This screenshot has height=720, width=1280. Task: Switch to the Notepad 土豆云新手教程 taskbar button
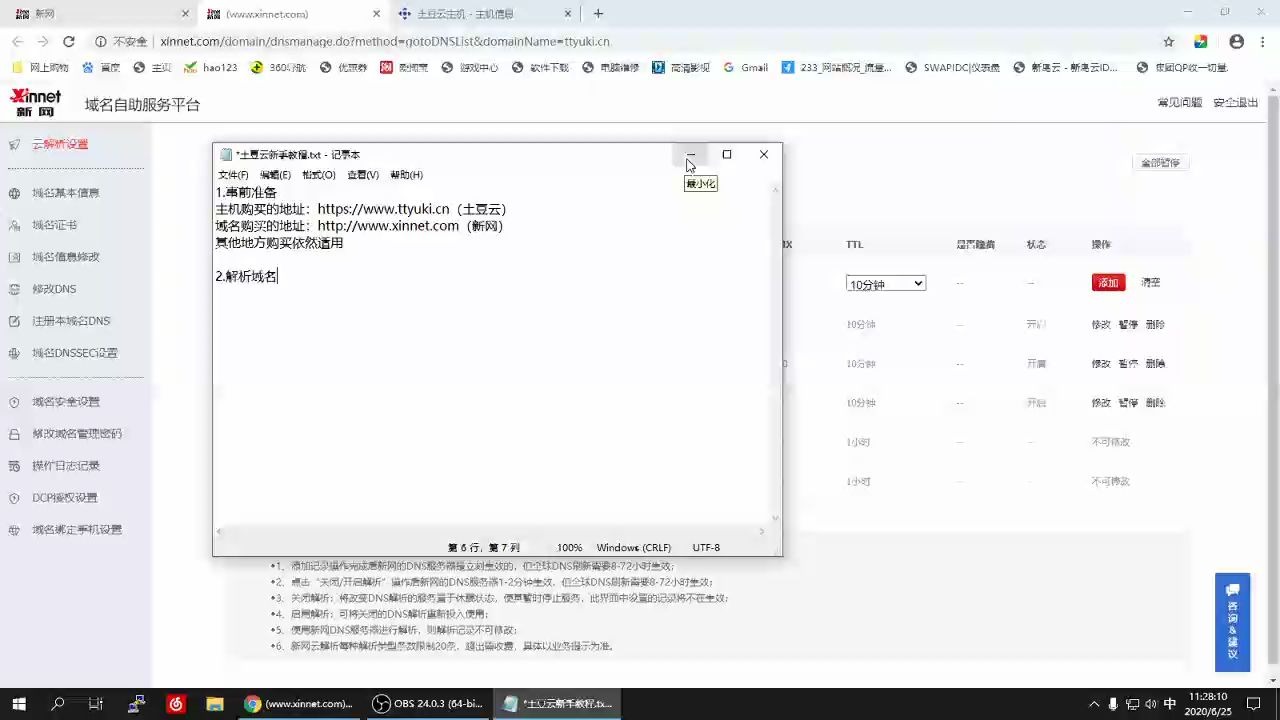click(x=557, y=704)
